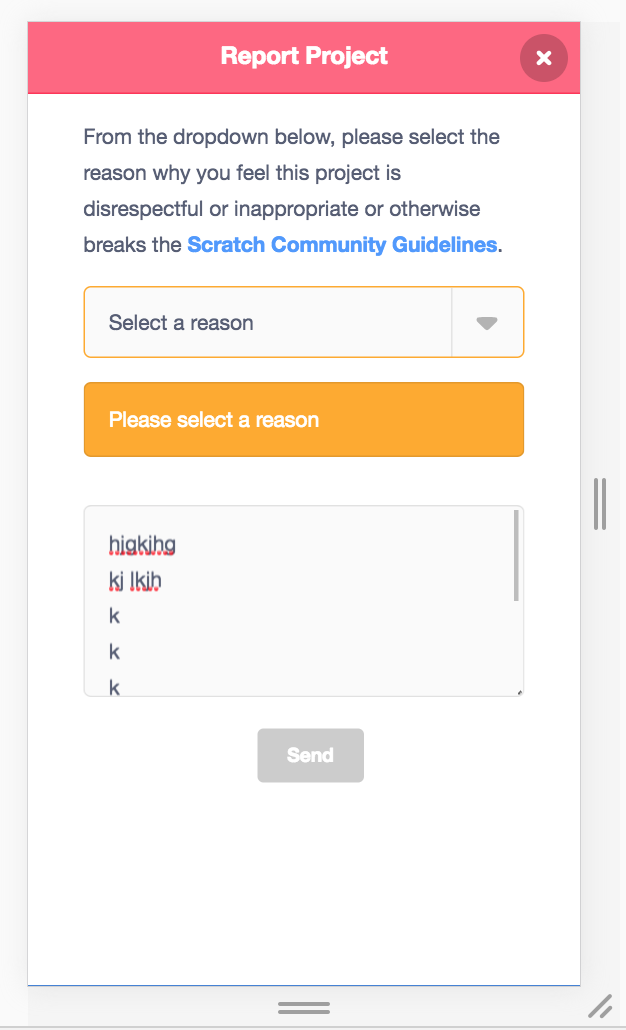626x1030 pixels.
Task: Click the dropdown arrow icon on the reason selector
Action: tap(487, 322)
